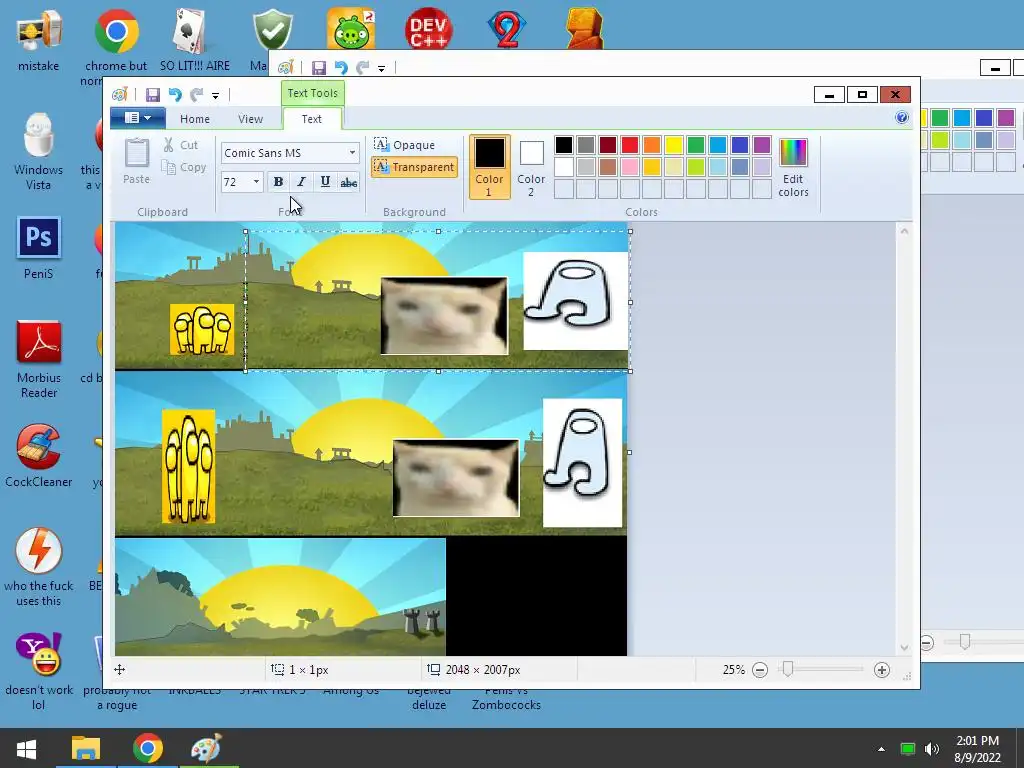Pick the black color swatch
Screen dimensions: 1024x768
coord(564,145)
